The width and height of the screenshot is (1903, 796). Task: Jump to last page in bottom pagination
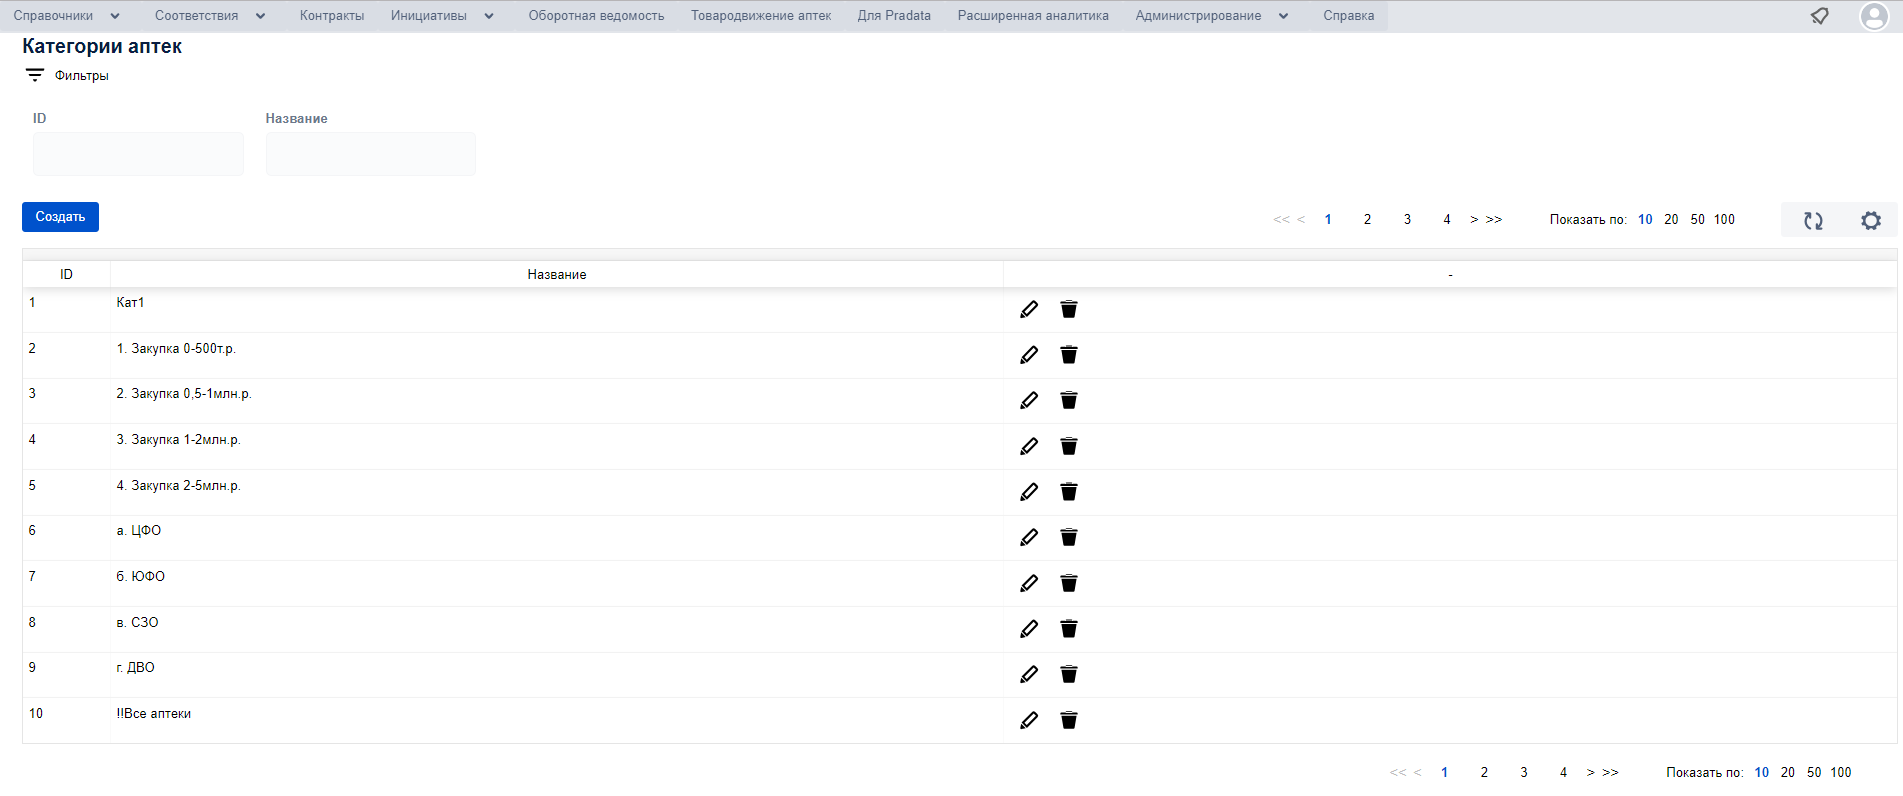tap(1611, 773)
